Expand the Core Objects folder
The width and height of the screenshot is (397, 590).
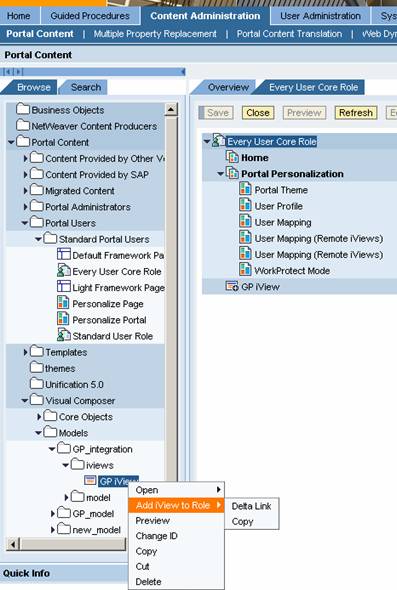(39, 417)
